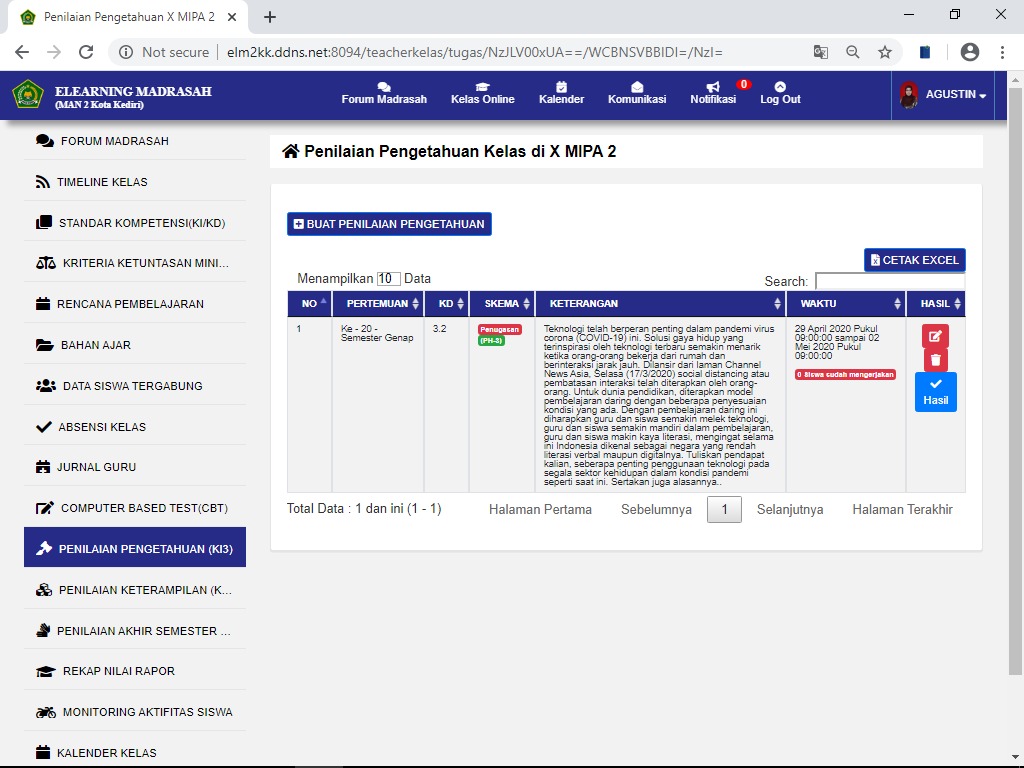Click the Search input field
The image size is (1024, 768).
(889, 282)
